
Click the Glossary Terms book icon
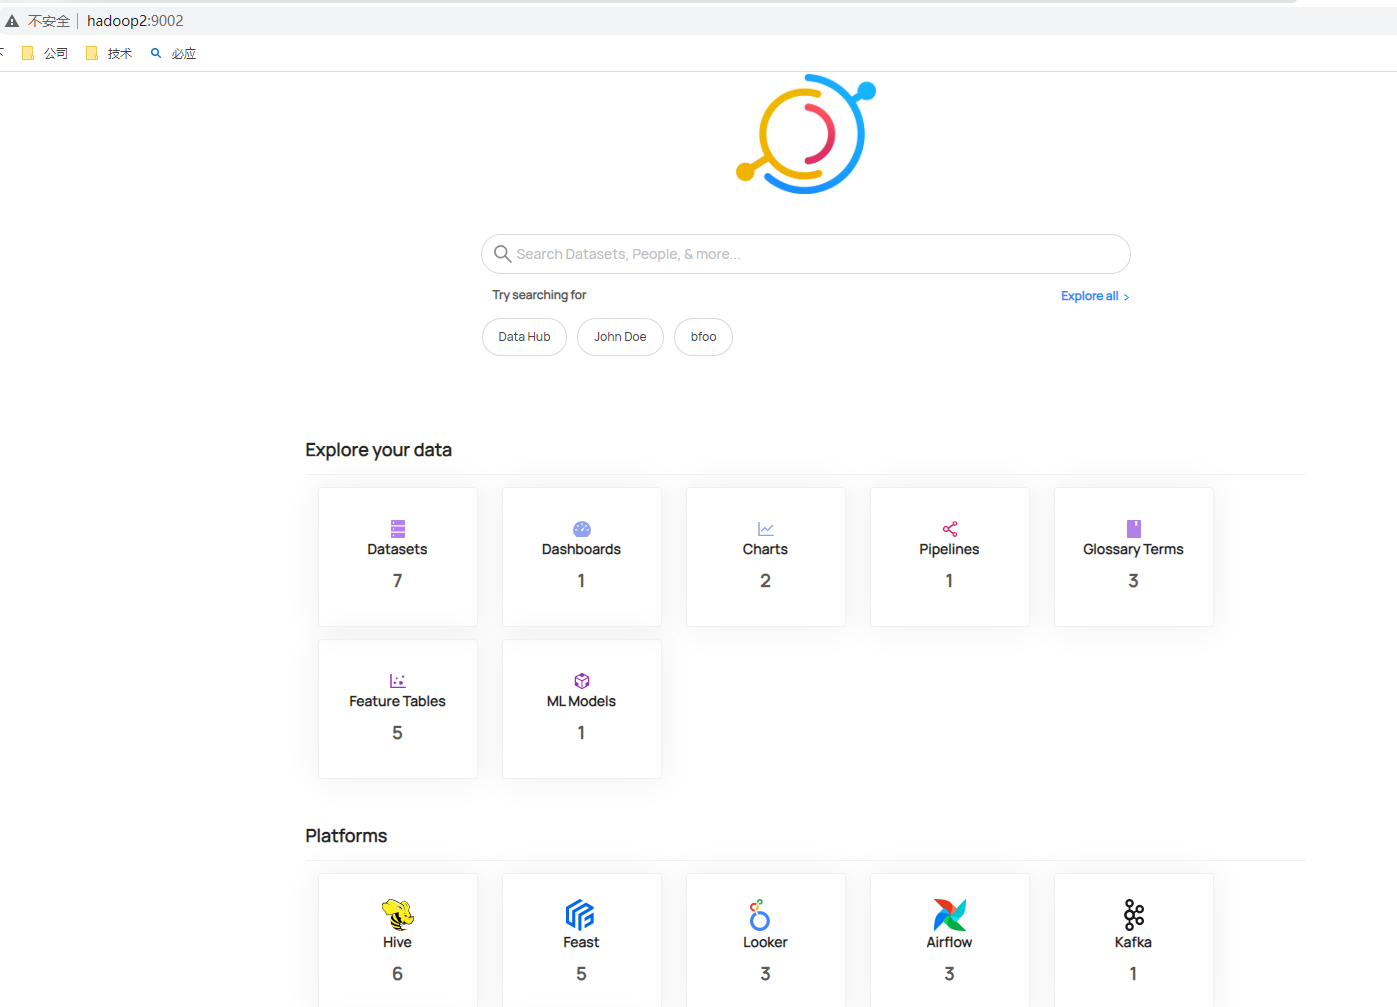1134,529
